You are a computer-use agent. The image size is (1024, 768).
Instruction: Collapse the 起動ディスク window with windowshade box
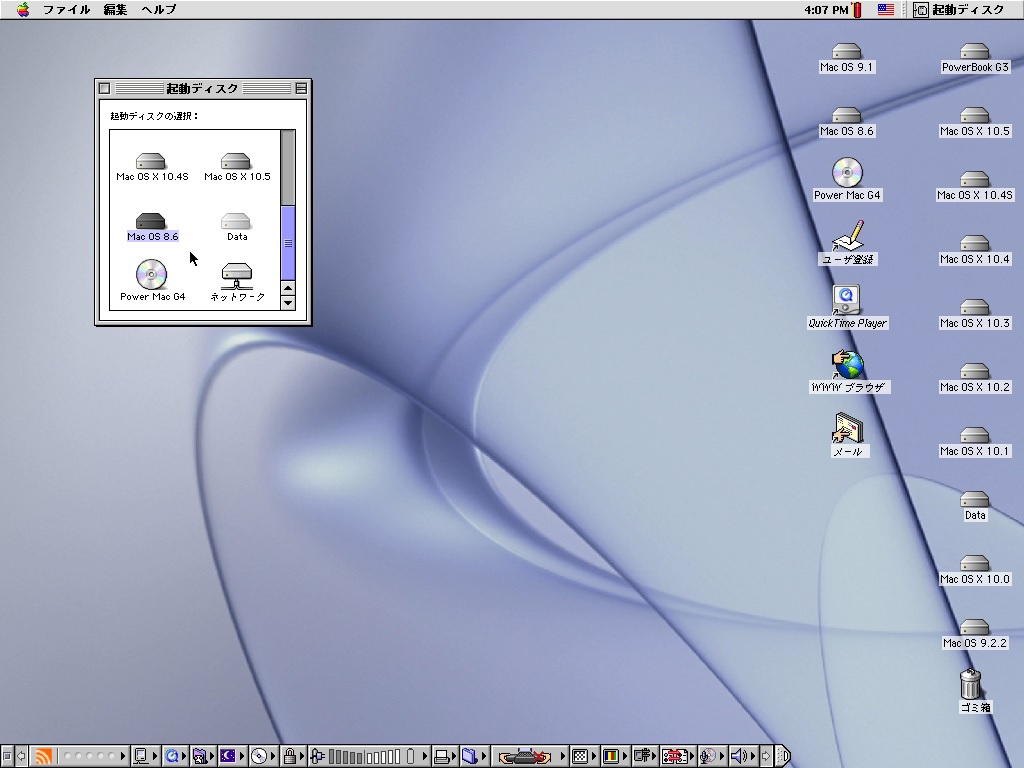point(301,88)
